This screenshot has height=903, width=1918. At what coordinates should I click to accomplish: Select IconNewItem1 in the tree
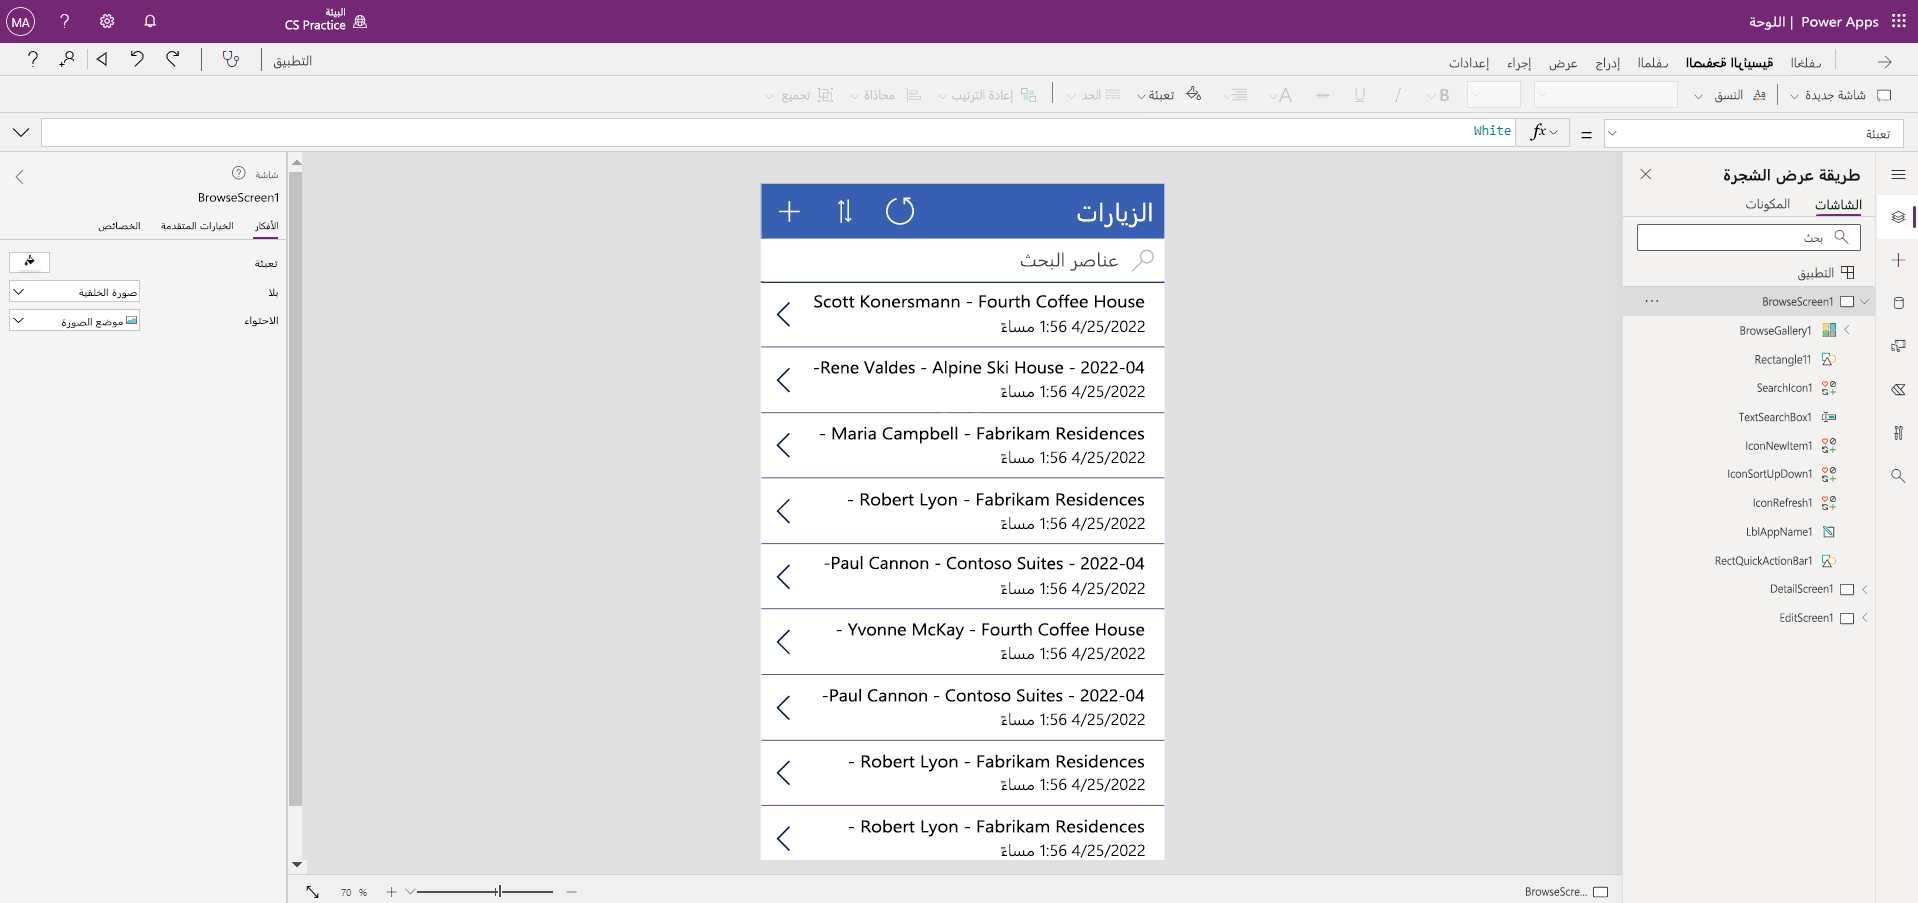1778,446
